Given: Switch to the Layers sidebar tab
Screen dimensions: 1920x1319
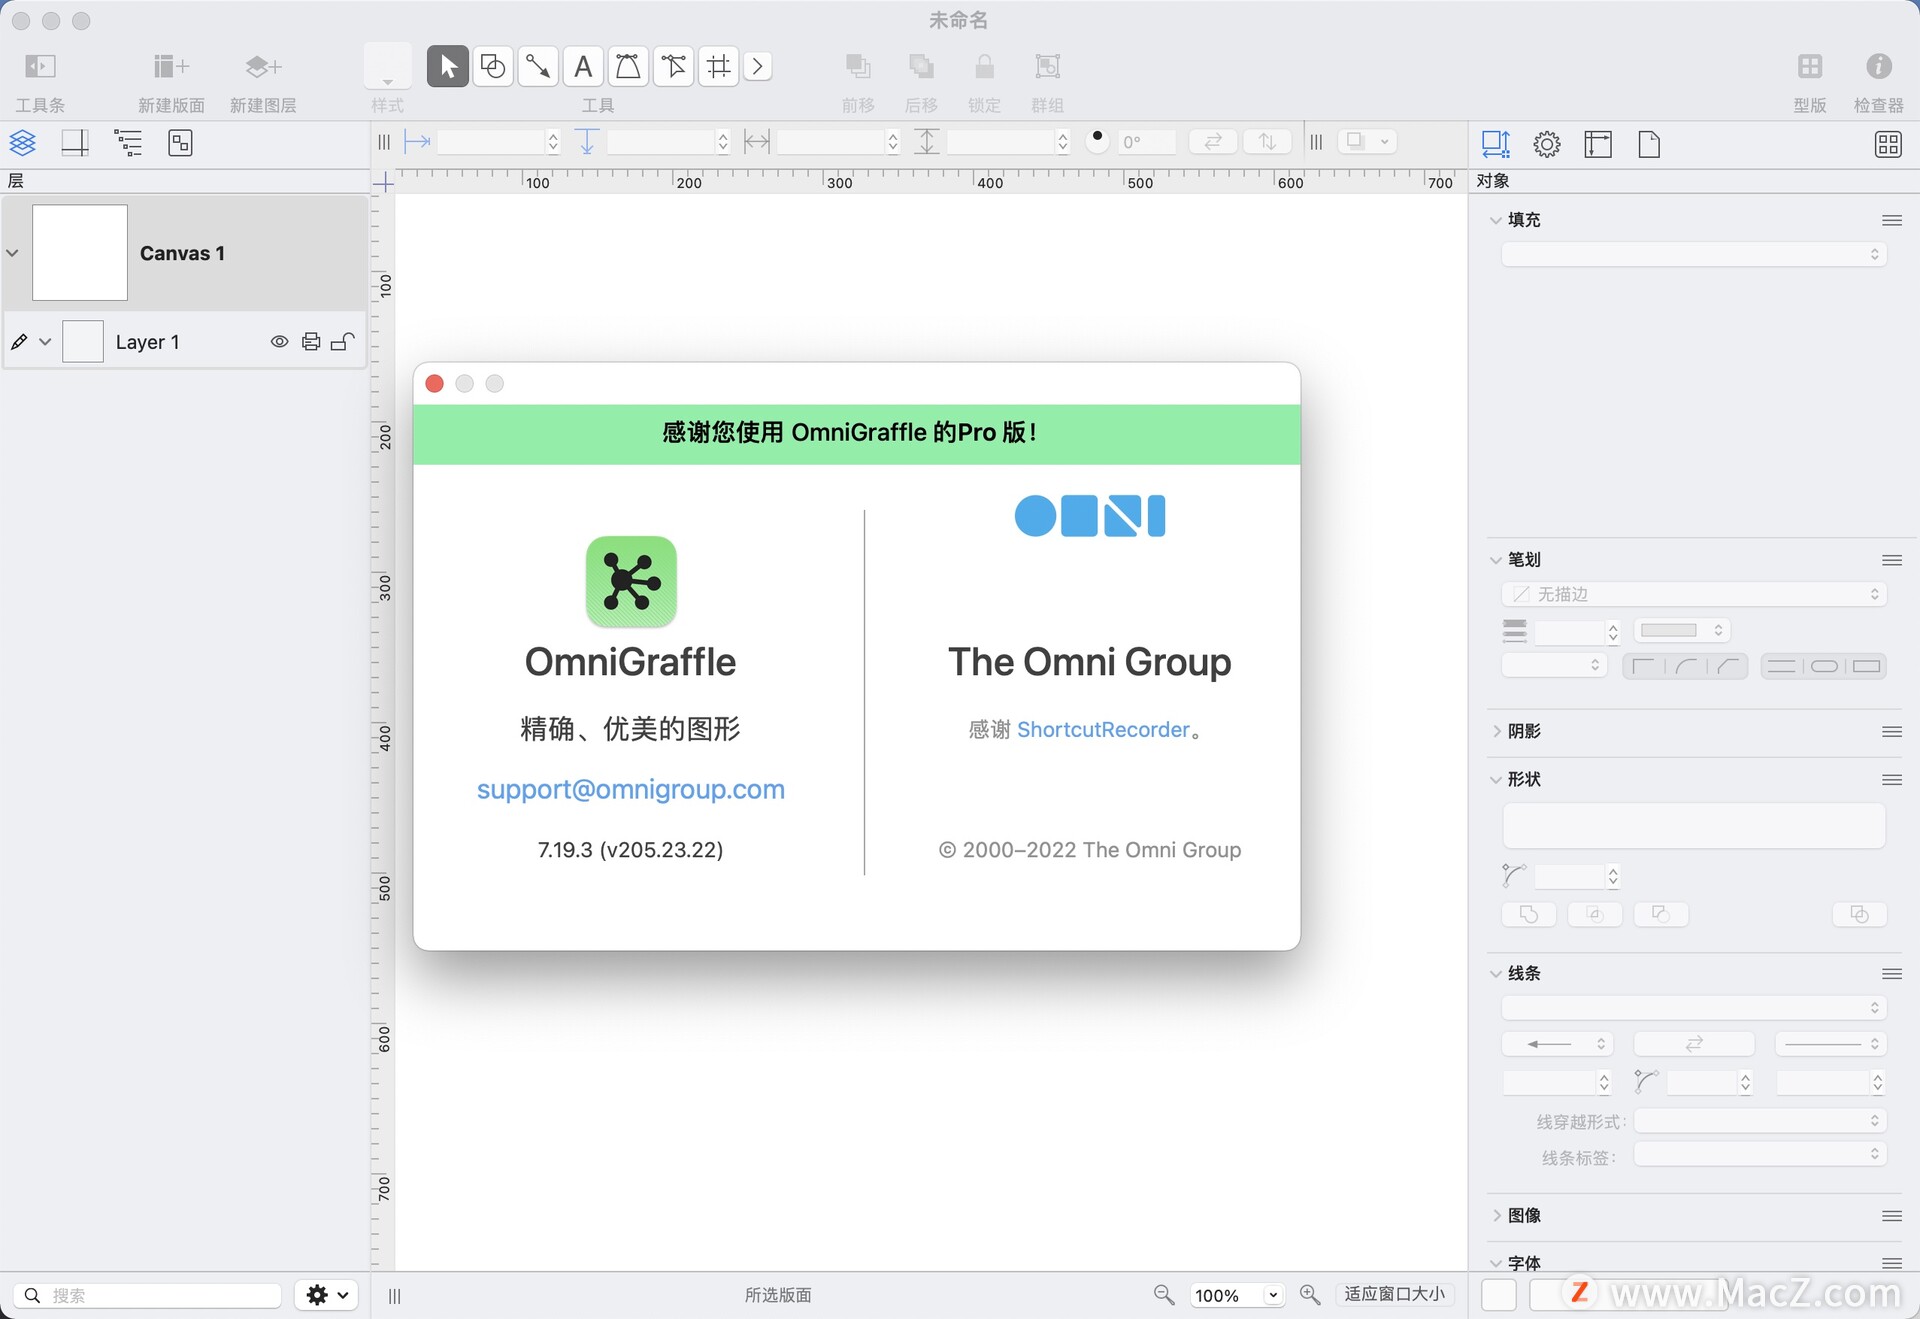Looking at the screenshot, I should click(x=23, y=143).
